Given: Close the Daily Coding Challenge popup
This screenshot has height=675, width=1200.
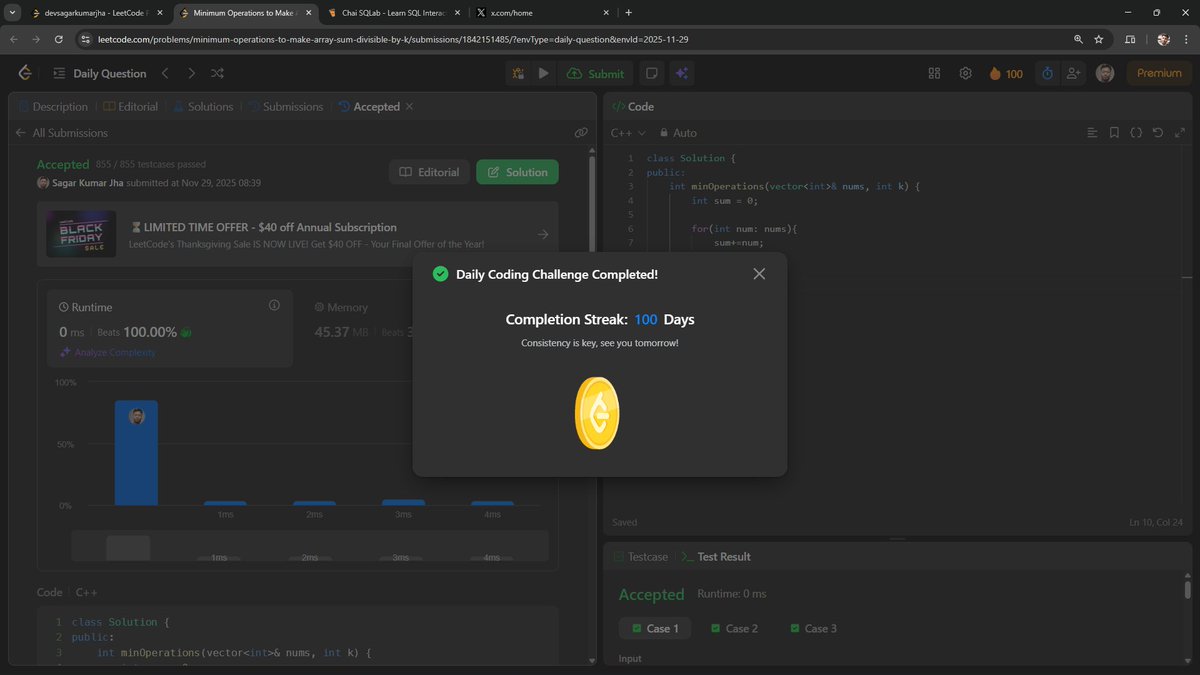Looking at the screenshot, I should point(759,274).
